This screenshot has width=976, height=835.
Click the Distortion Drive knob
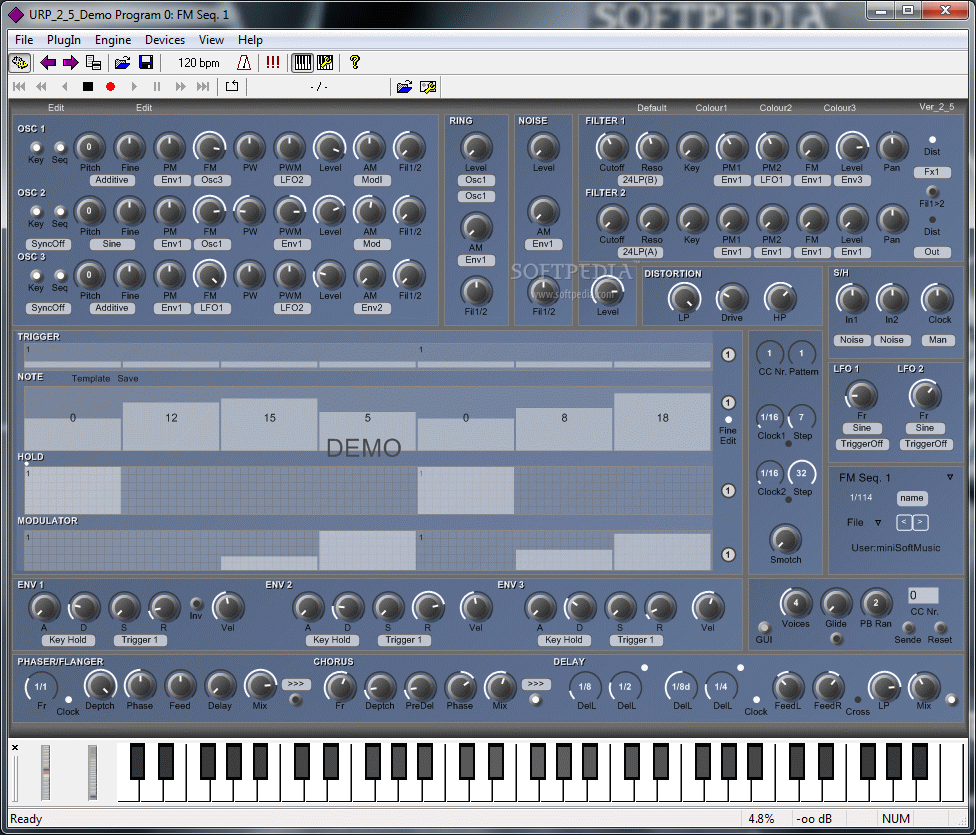(732, 299)
